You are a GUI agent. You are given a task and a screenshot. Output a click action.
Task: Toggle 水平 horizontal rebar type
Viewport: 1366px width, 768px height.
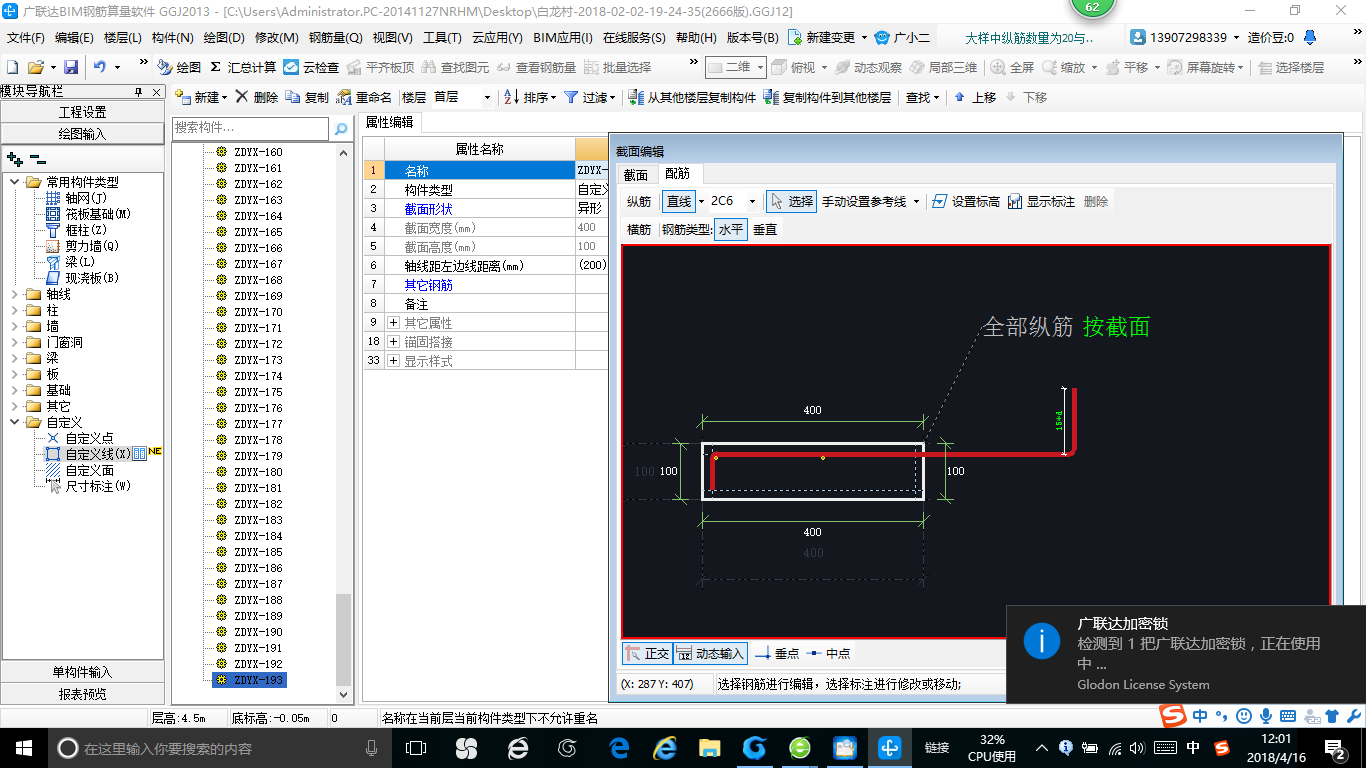731,229
